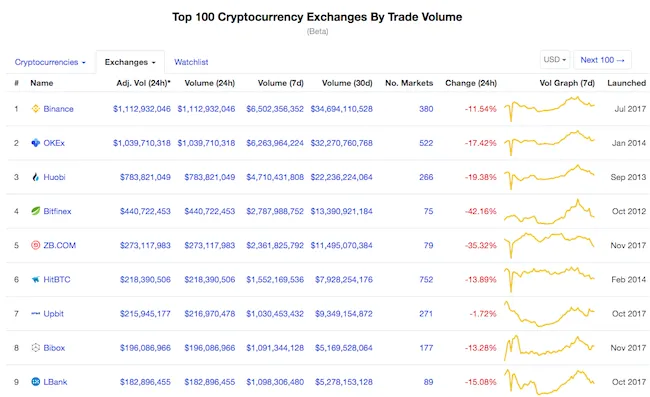650x397 pixels.
Task: Click Upbit markets count 271
Action: coord(426,314)
